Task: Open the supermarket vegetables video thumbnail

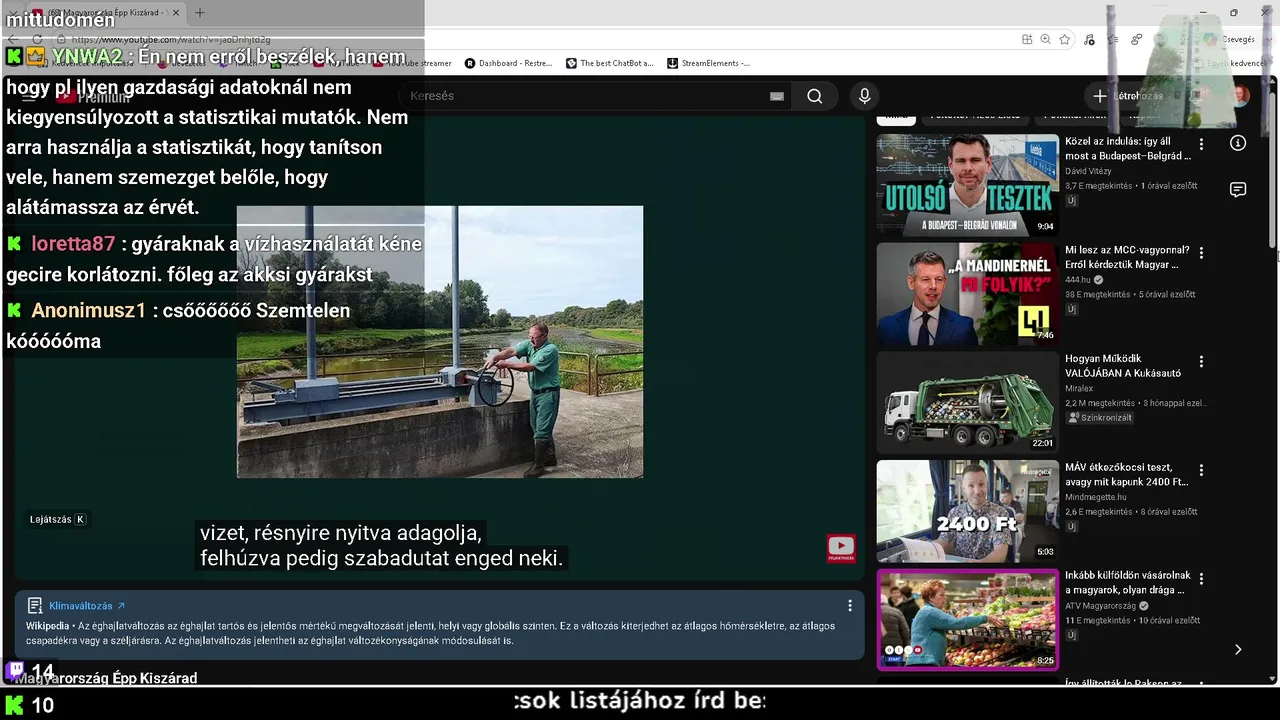Action: [x=967, y=619]
